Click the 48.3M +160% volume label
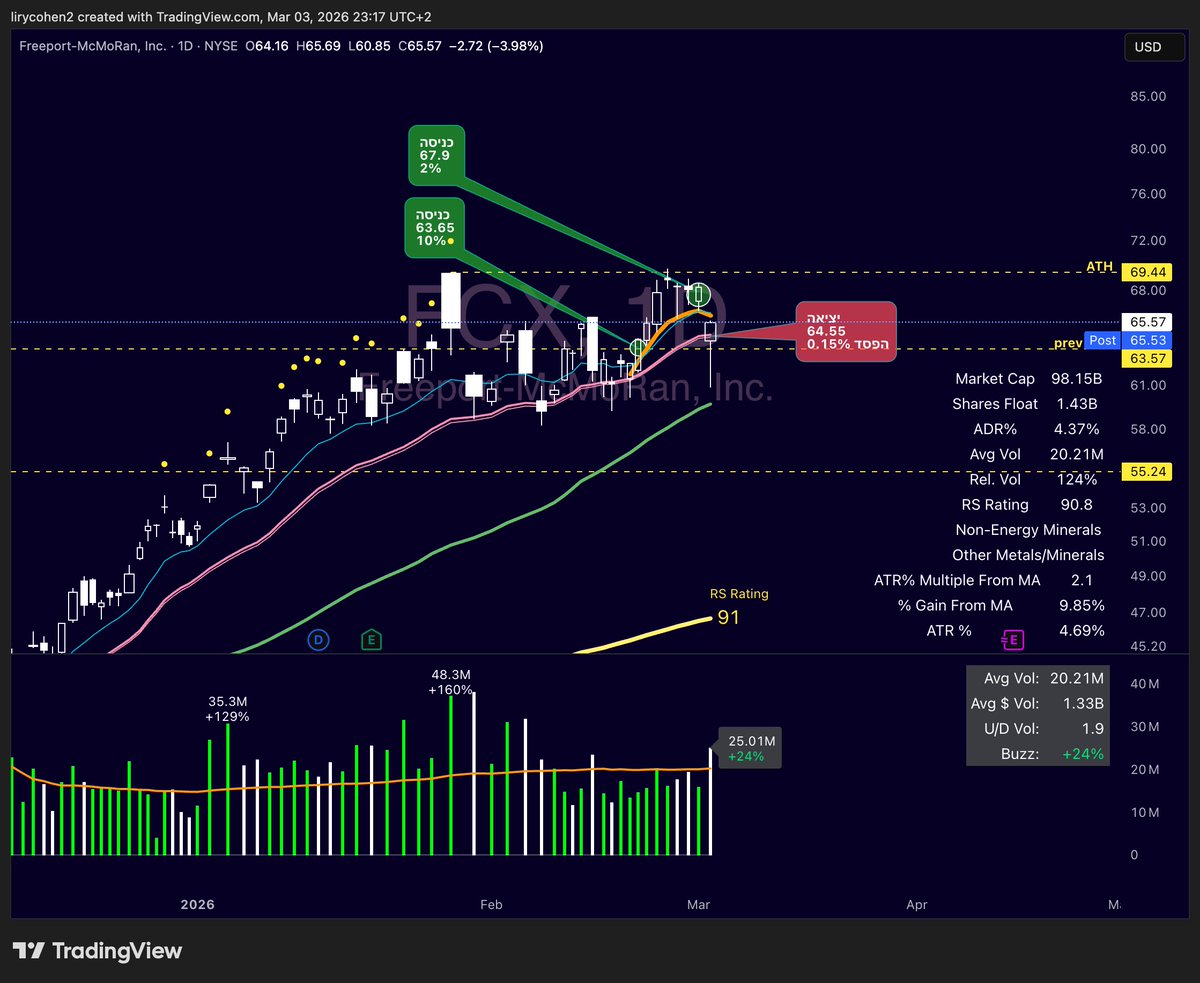This screenshot has height=983, width=1200. (450, 683)
